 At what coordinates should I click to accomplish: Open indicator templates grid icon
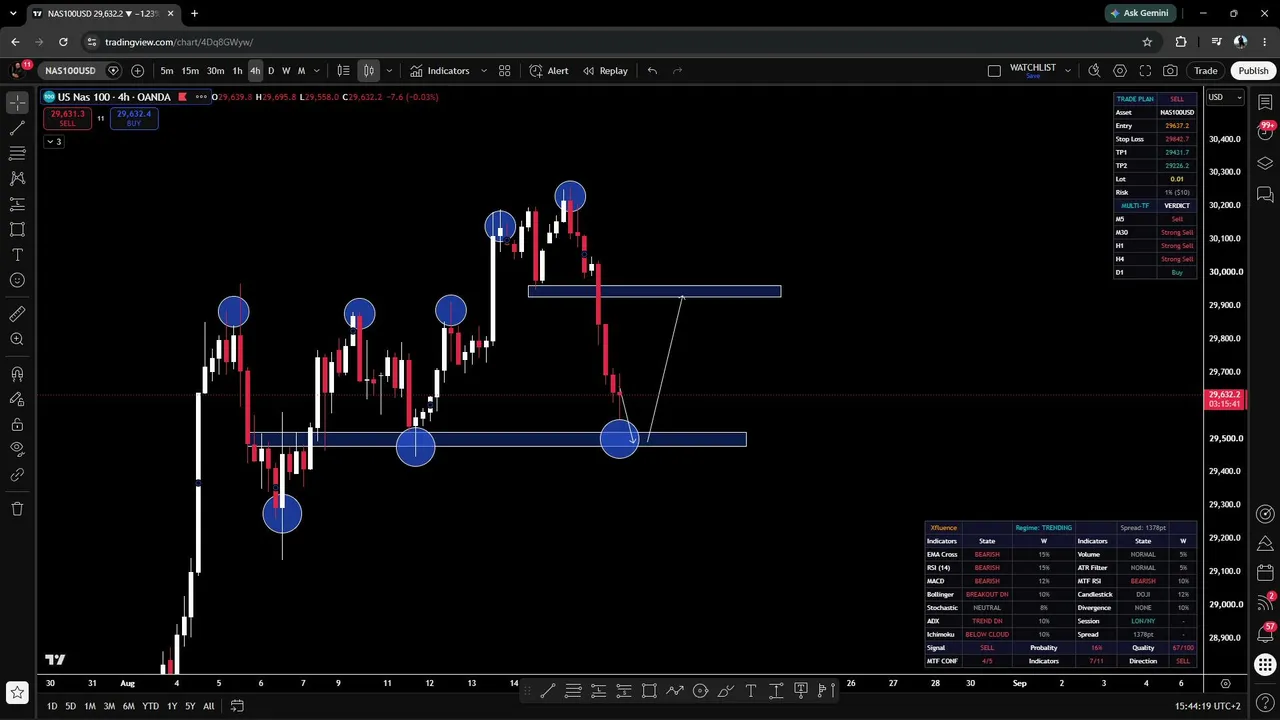pos(505,71)
